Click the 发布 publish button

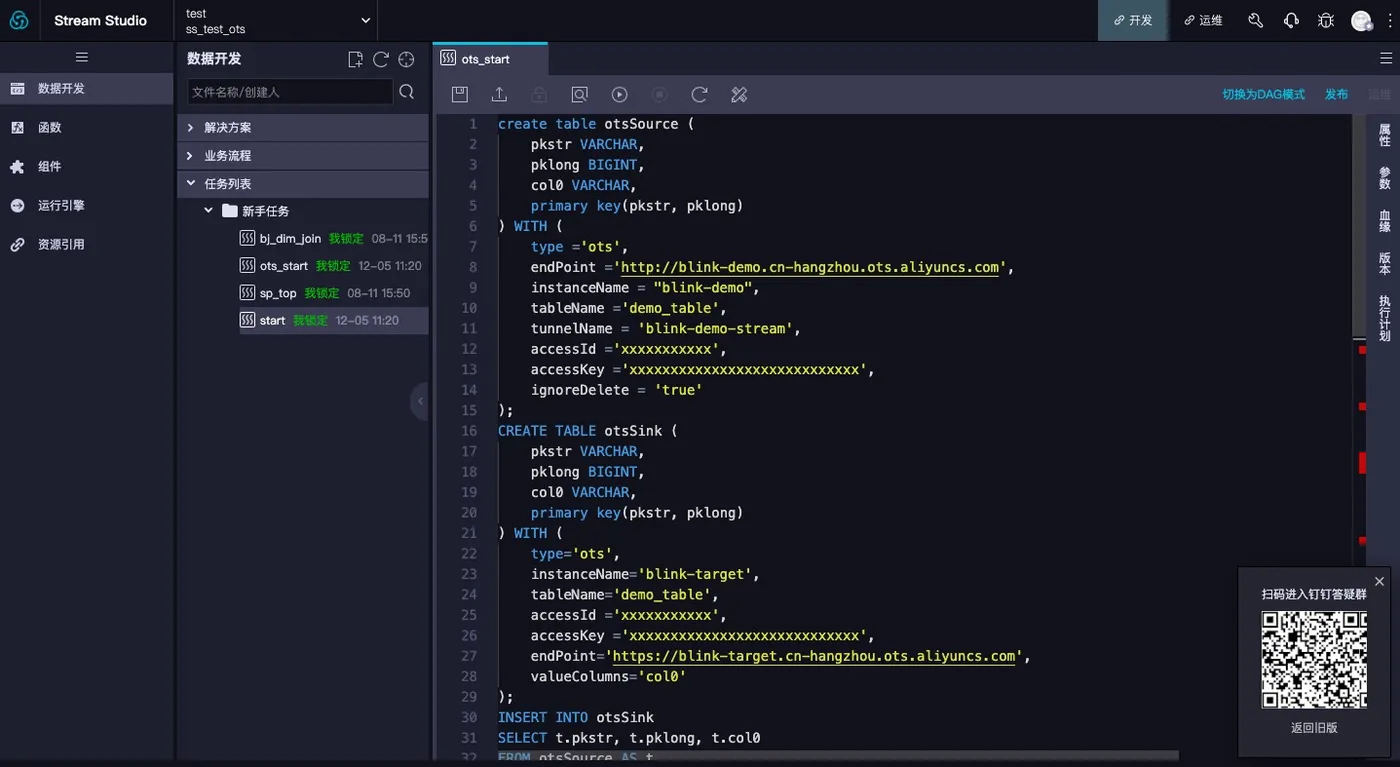pyautogui.click(x=1336, y=94)
